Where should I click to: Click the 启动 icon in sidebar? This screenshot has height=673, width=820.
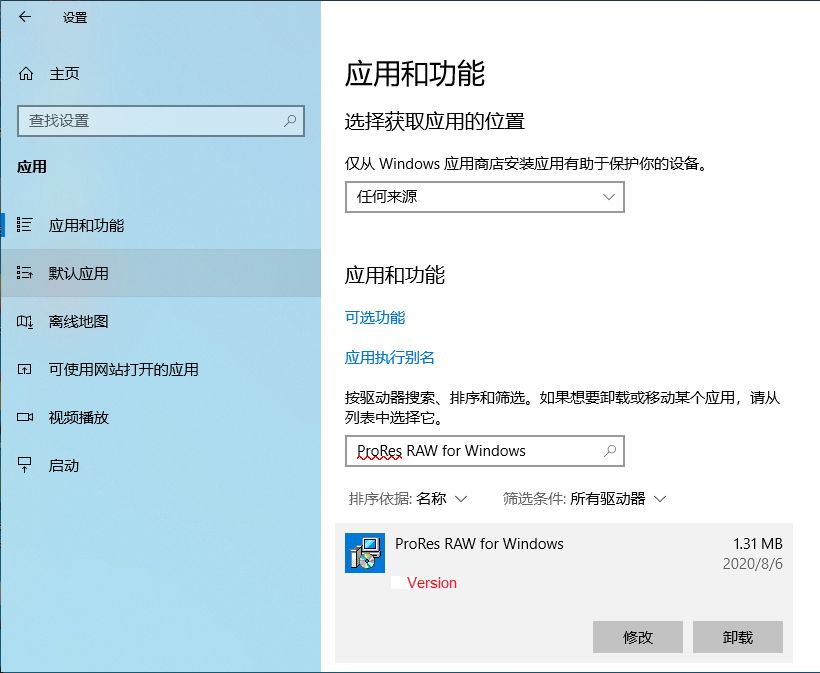point(25,465)
